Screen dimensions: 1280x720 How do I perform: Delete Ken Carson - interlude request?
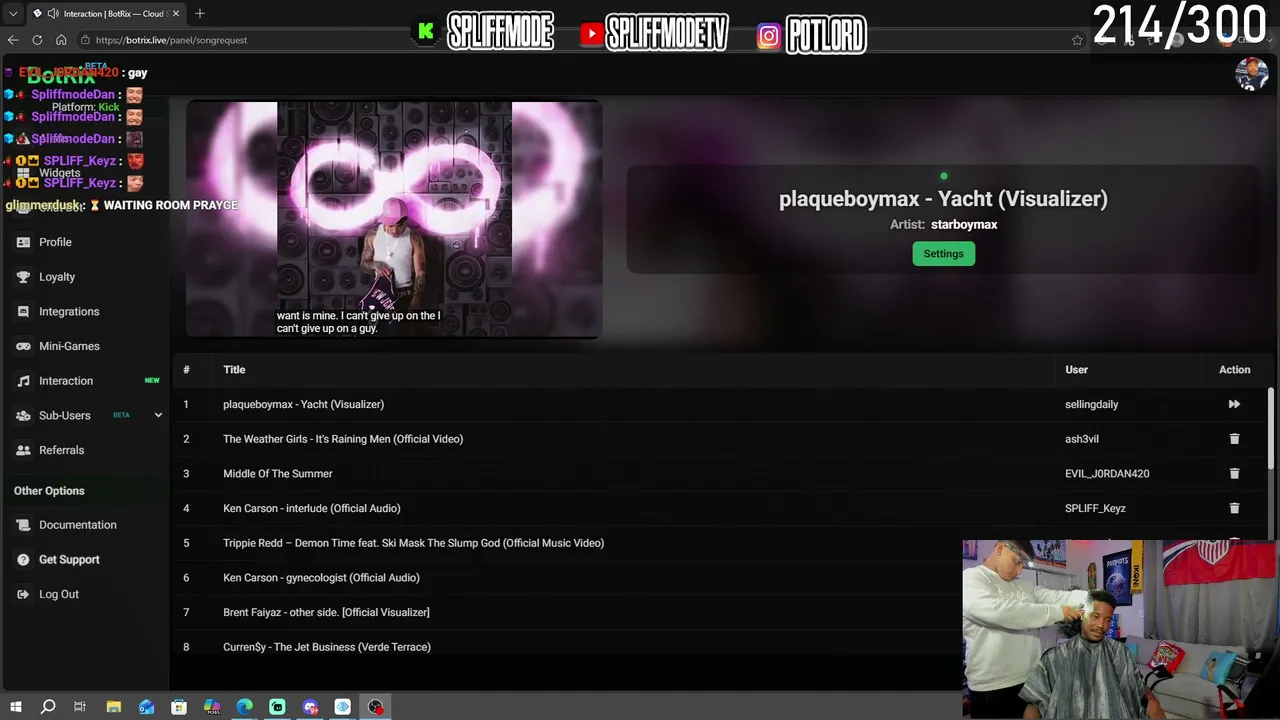coord(1234,508)
